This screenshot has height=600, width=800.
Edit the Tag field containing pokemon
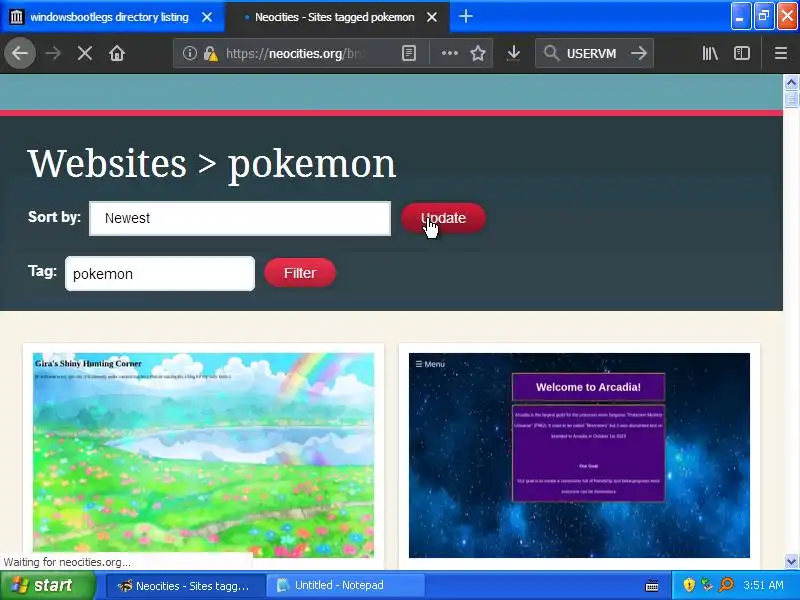[x=160, y=274]
